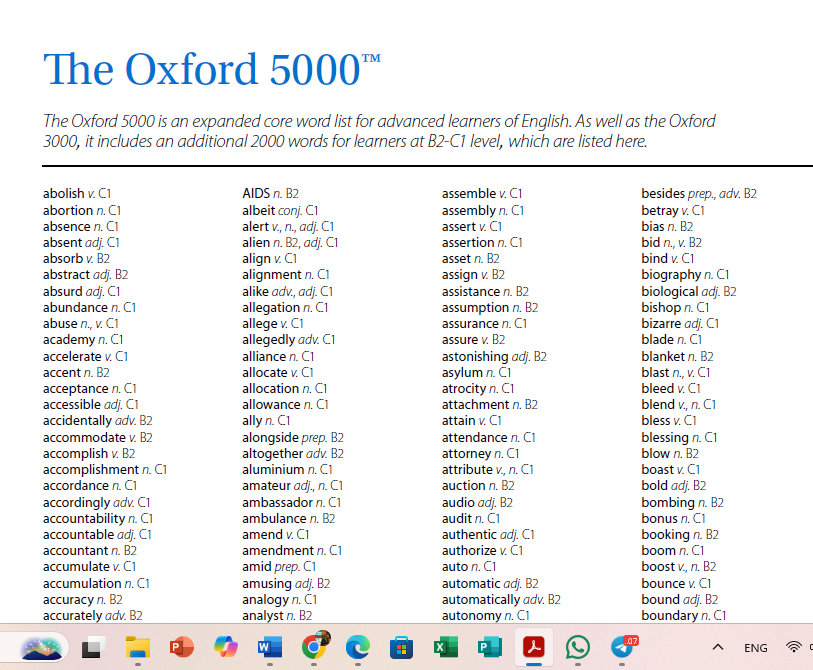
Task: Open Telegram with the unread badge
Action: point(621,648)
